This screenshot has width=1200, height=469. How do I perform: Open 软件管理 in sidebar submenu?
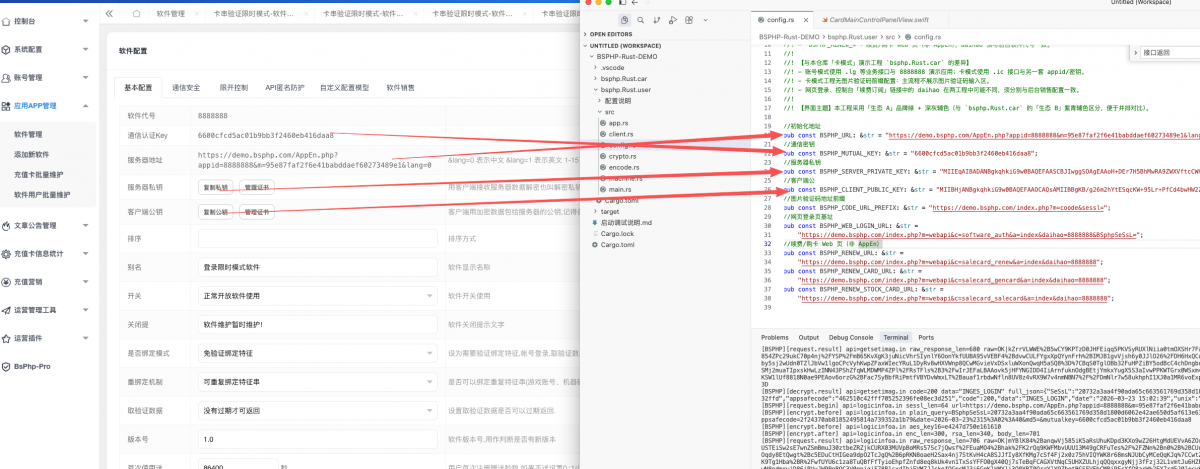coord(28,133)
